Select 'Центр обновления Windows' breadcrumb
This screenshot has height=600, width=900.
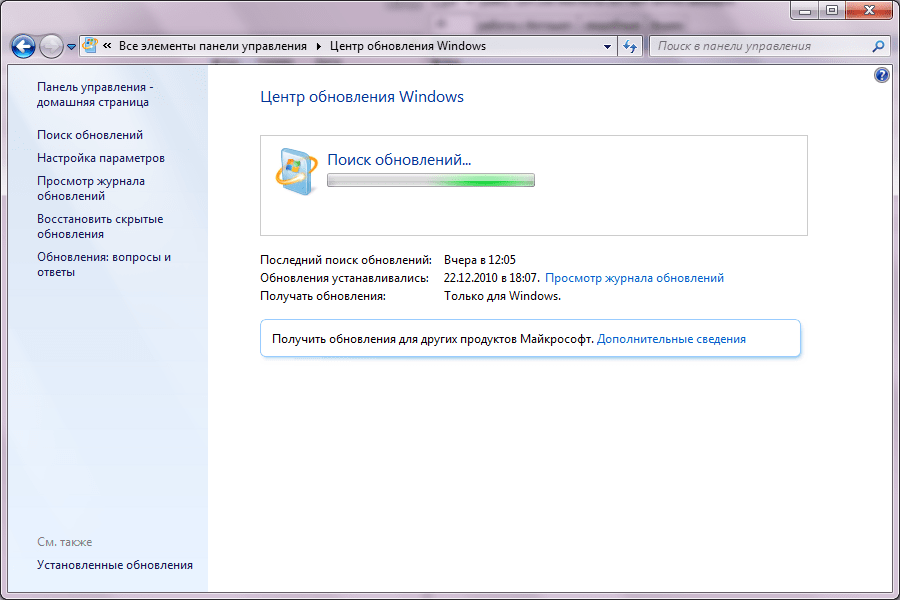(x=408, y=46)
